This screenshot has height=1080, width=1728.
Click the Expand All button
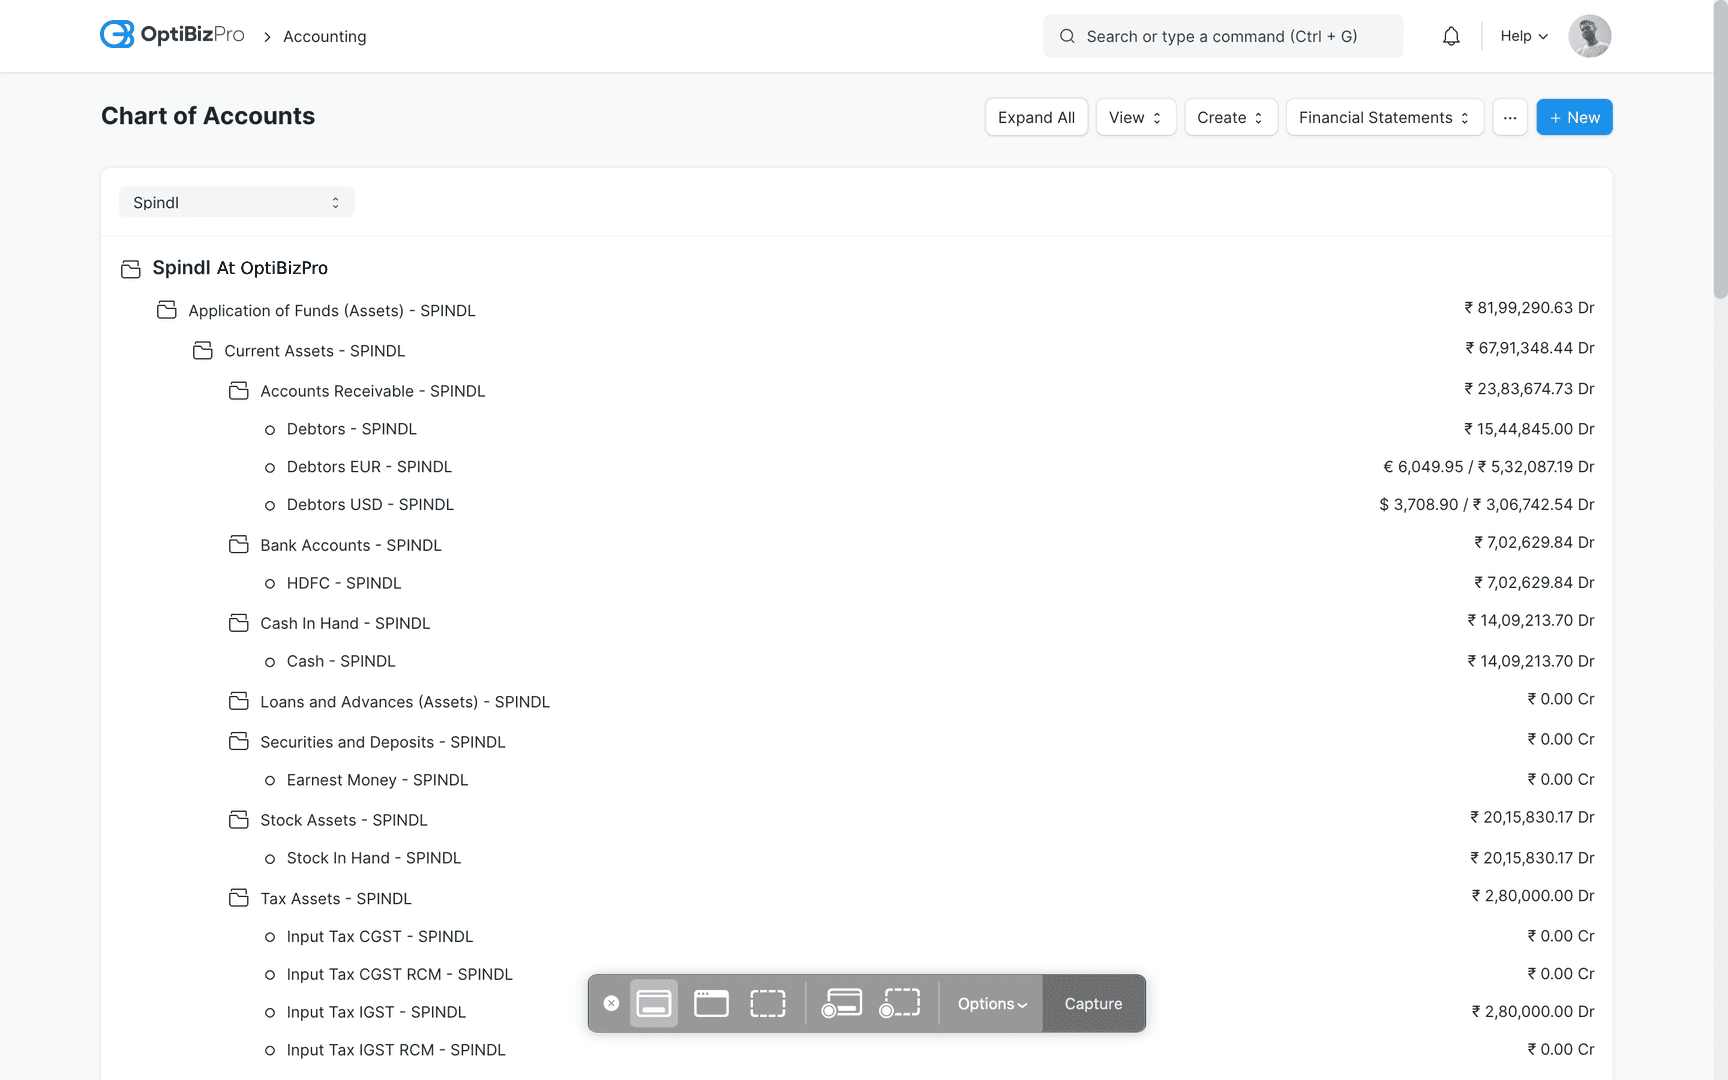1036,117
